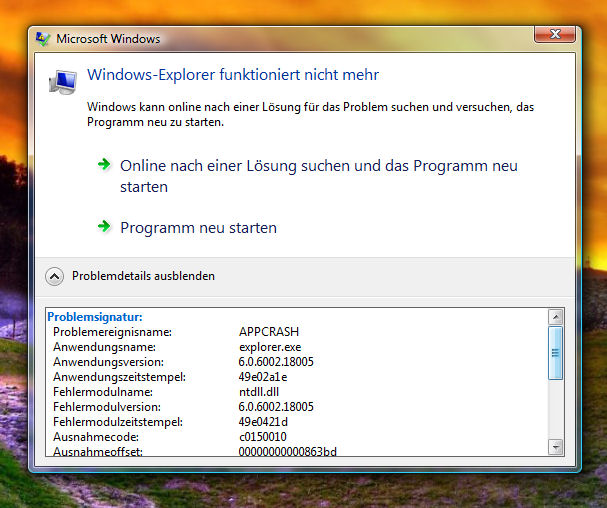Click Fehlermodulzeitstempel value '49e0421d'

(x=263, y=422)
